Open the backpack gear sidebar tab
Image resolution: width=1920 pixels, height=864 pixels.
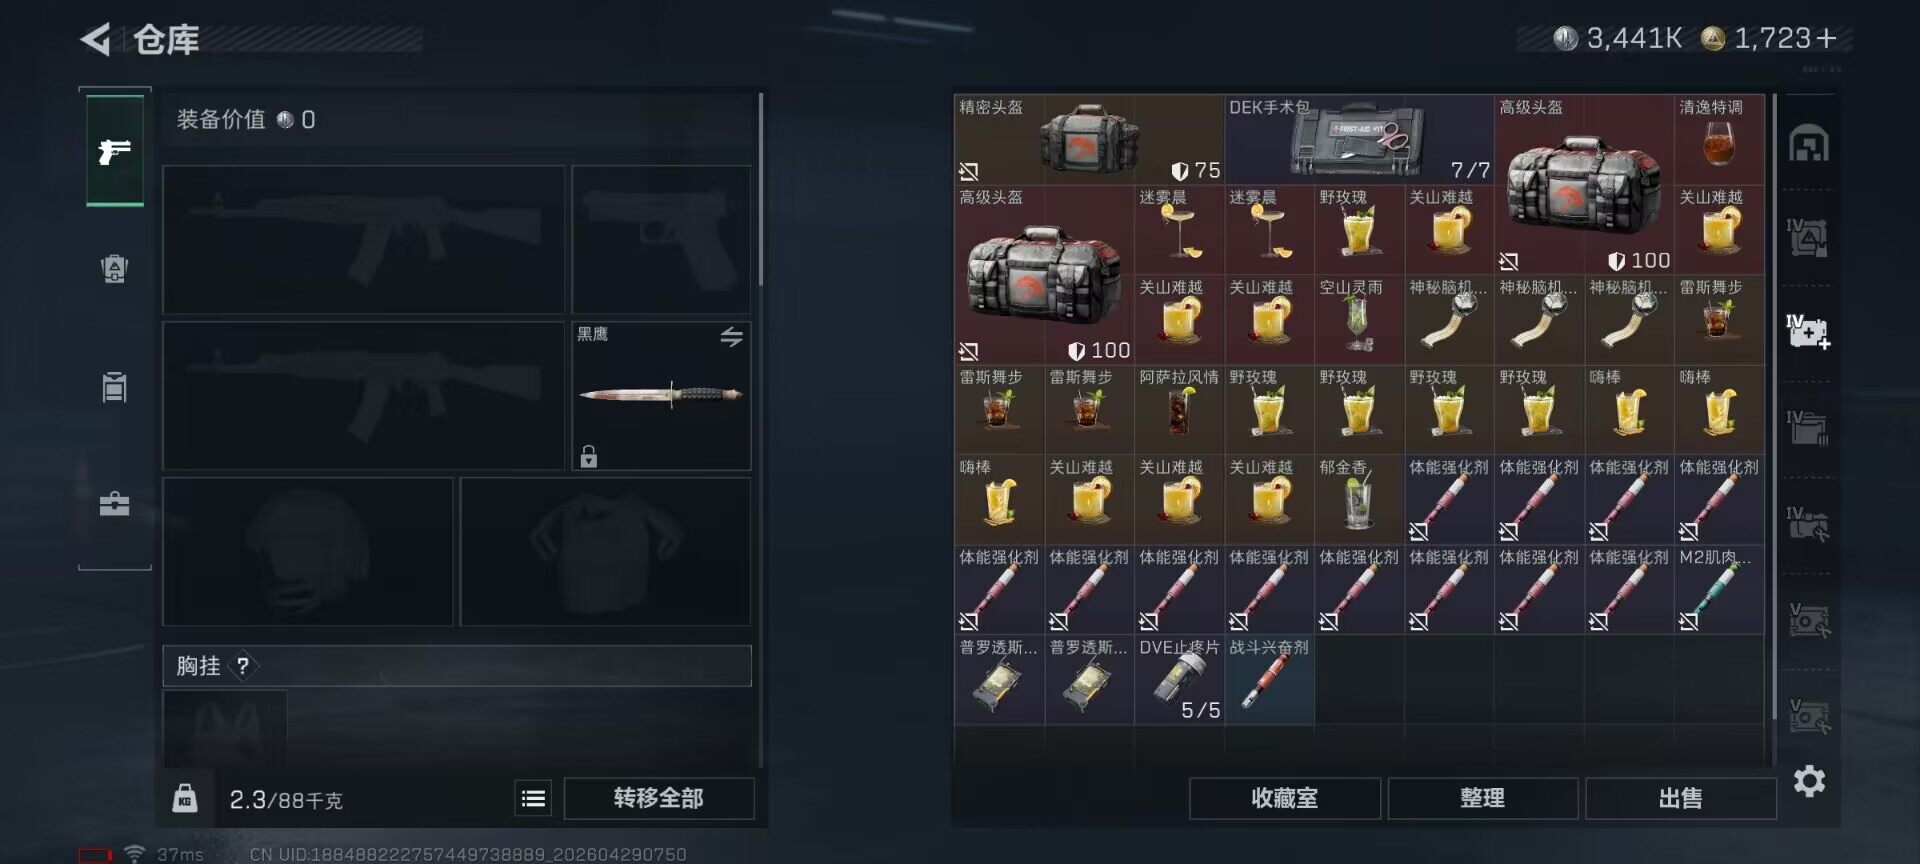[115, 269]
